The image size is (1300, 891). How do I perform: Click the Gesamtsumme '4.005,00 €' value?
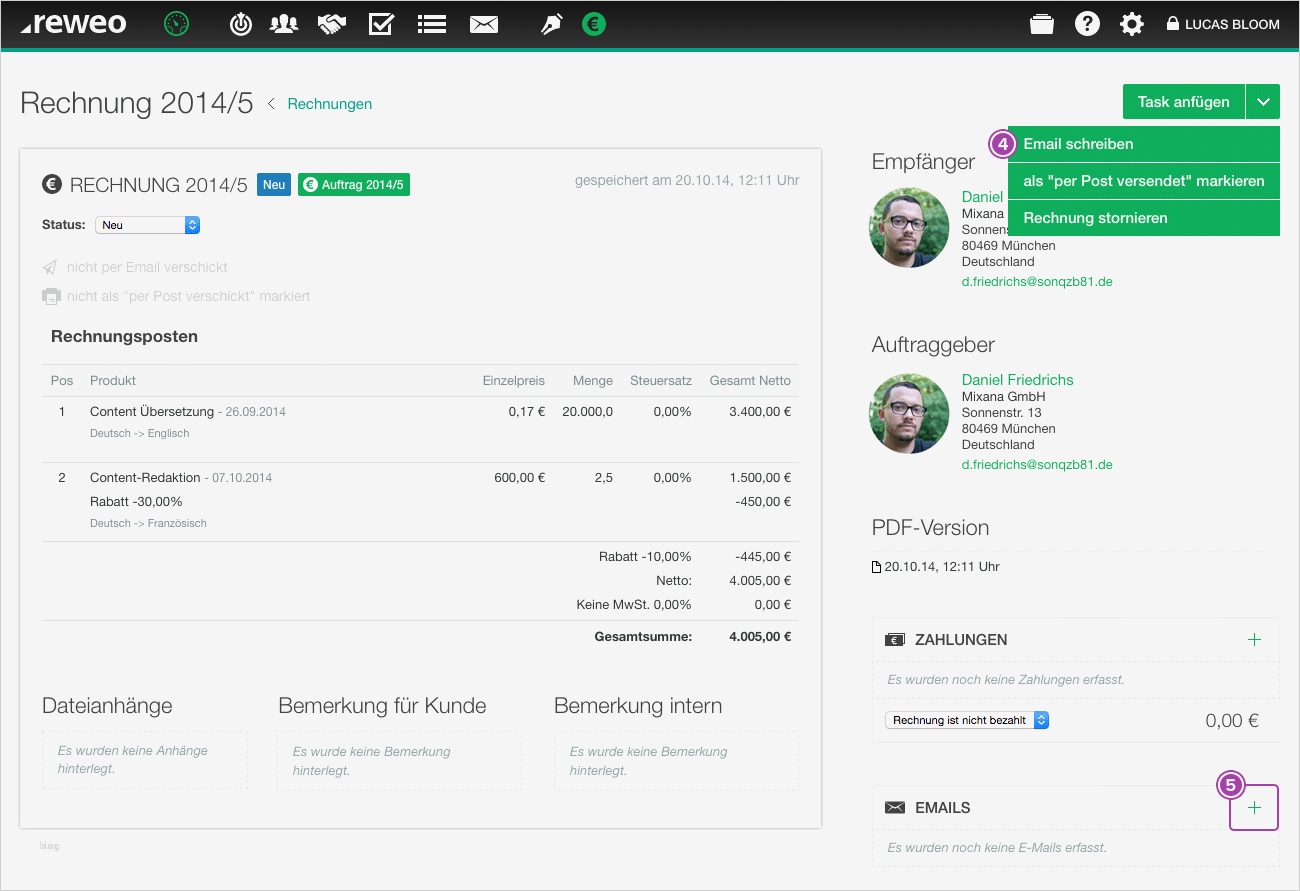(760, 636)
